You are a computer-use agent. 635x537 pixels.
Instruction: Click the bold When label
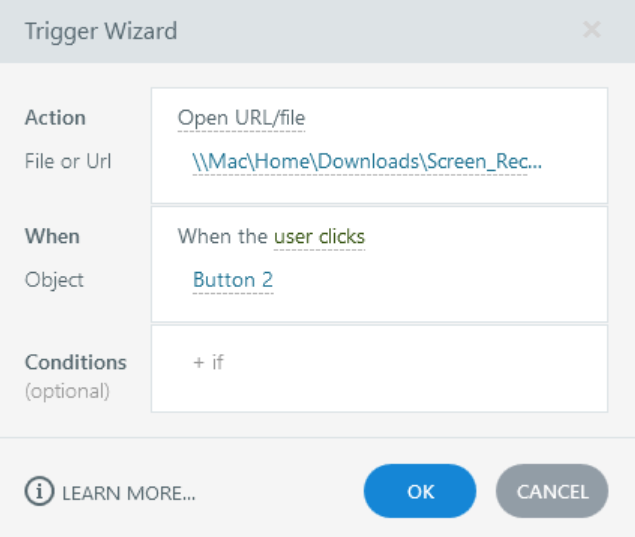pyautogui.click(x=52, y=237)
